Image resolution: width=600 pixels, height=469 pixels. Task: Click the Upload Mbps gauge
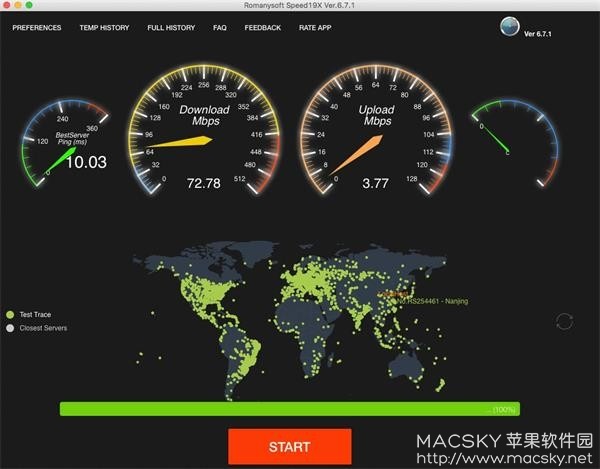(376, 130)
